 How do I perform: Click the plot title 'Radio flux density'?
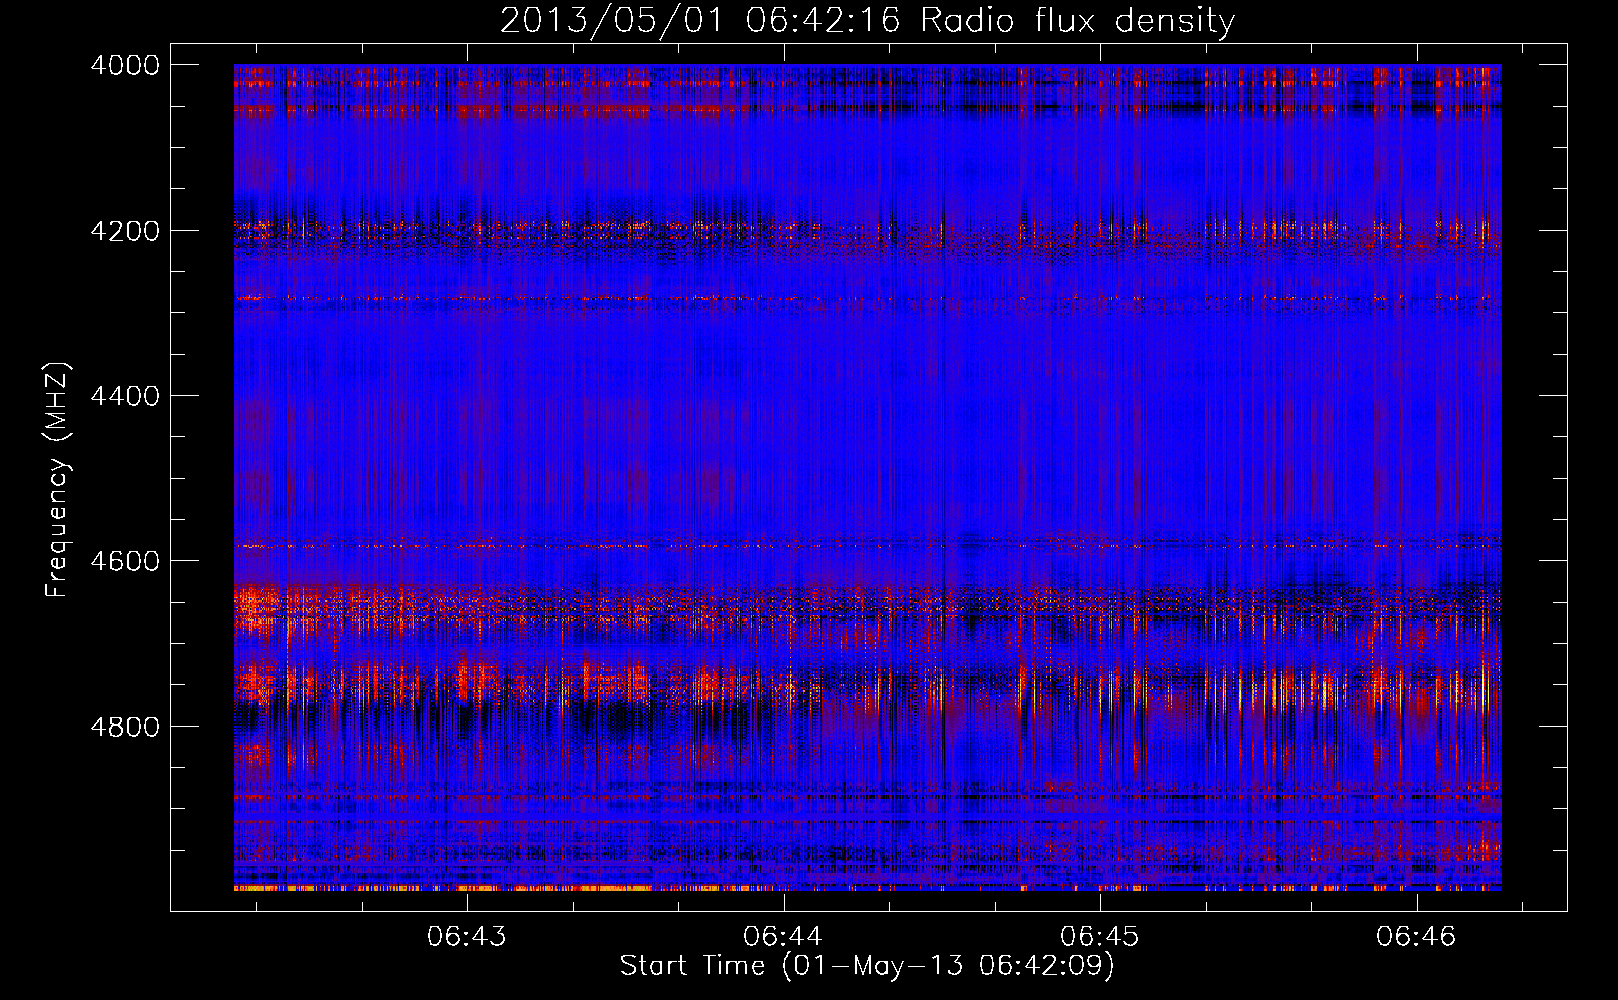point(1077,20)
